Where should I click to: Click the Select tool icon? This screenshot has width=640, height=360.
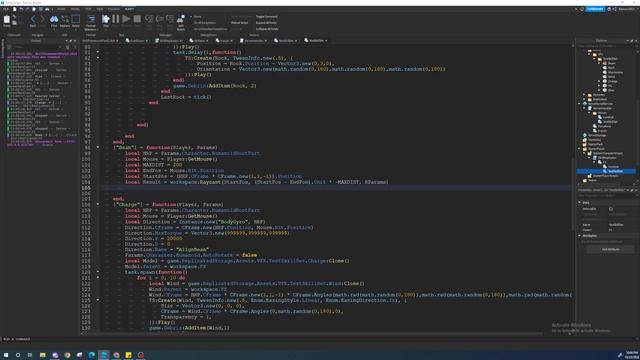point(76,20)
